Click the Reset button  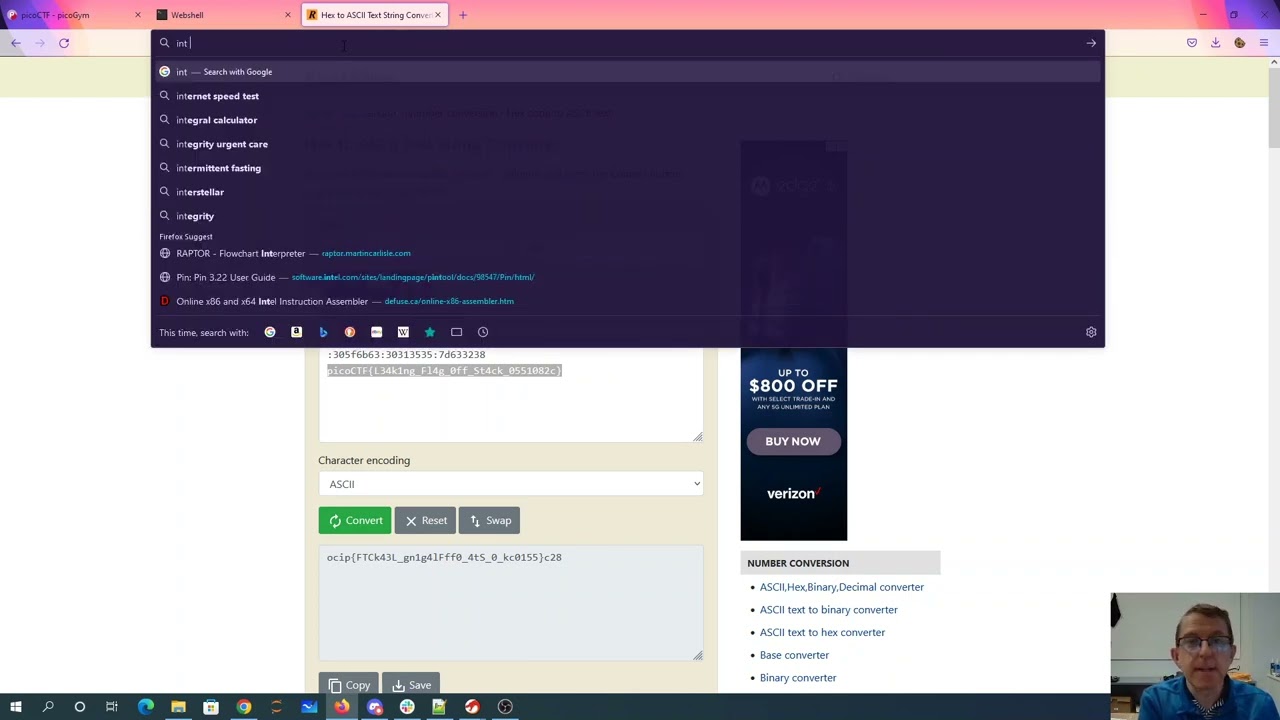pos(425,520)
